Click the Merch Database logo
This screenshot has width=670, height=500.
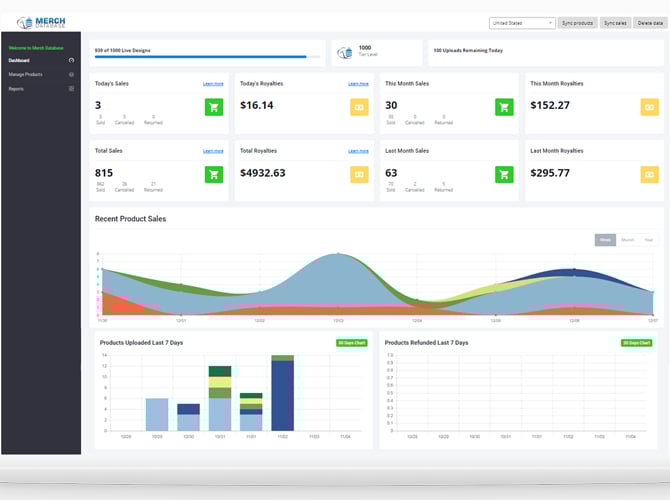[x=41, y=22]
